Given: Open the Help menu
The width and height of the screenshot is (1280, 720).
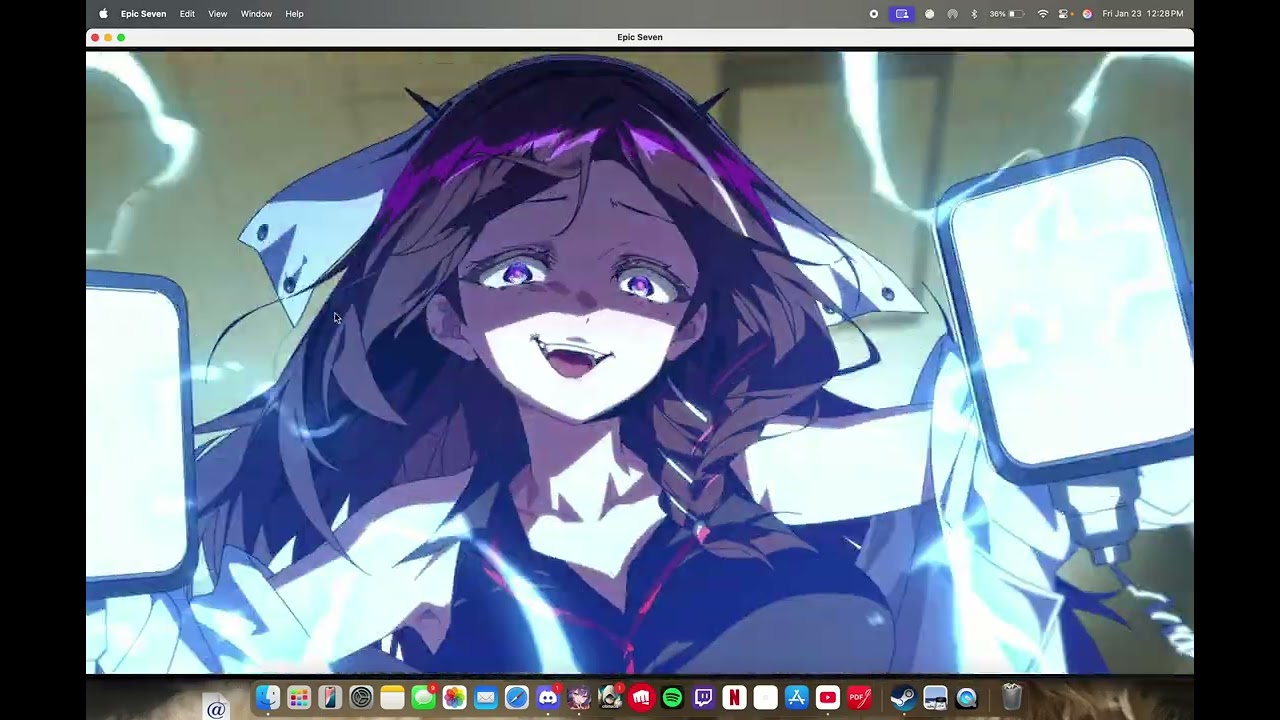Looking at the screenshot, I should 294,14.
